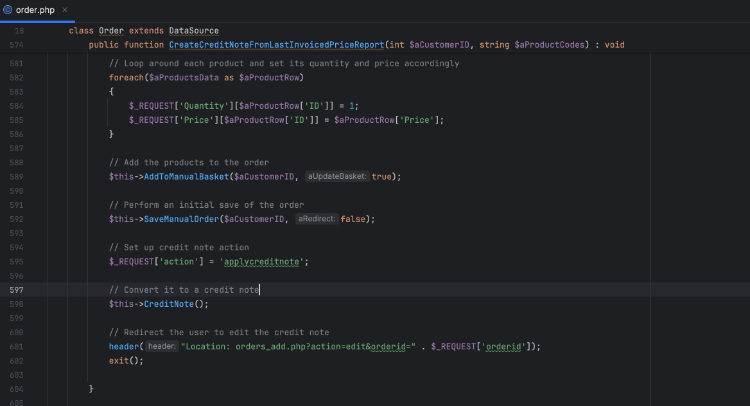The height and width of the screenshot is (406, 750).
Task: Click the sticky line 'class Order extends DataSource'
Action: (x=143, y=31)
